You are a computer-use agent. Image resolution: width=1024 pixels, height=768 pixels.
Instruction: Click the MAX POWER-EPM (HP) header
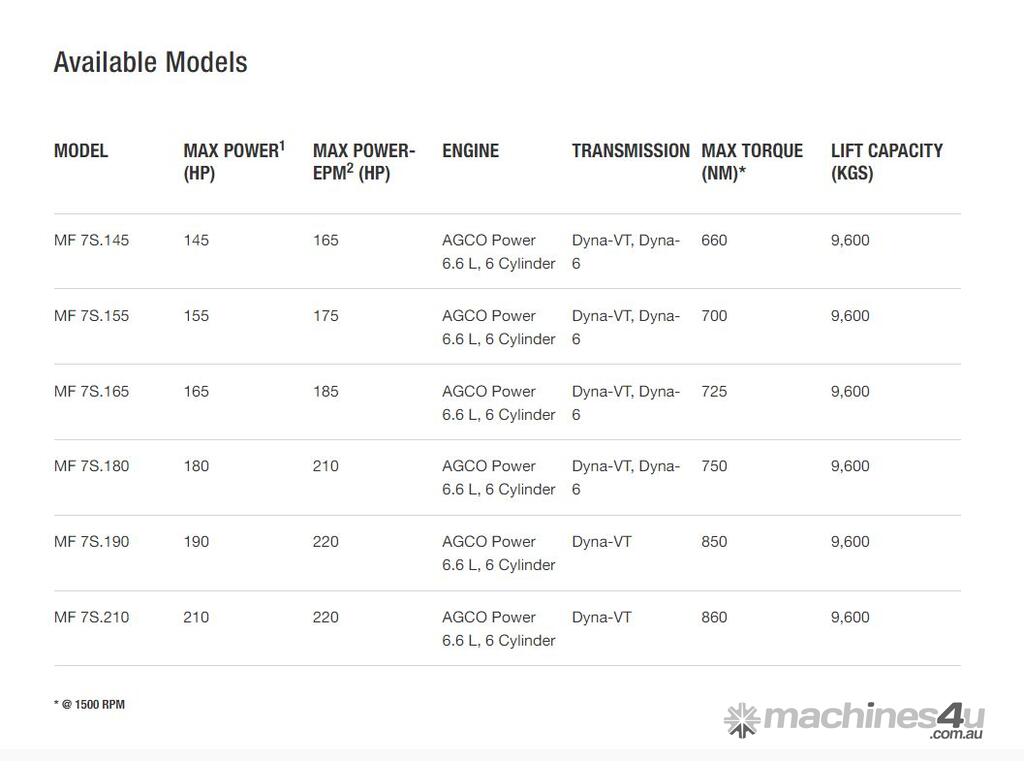[x=363, y=161]
